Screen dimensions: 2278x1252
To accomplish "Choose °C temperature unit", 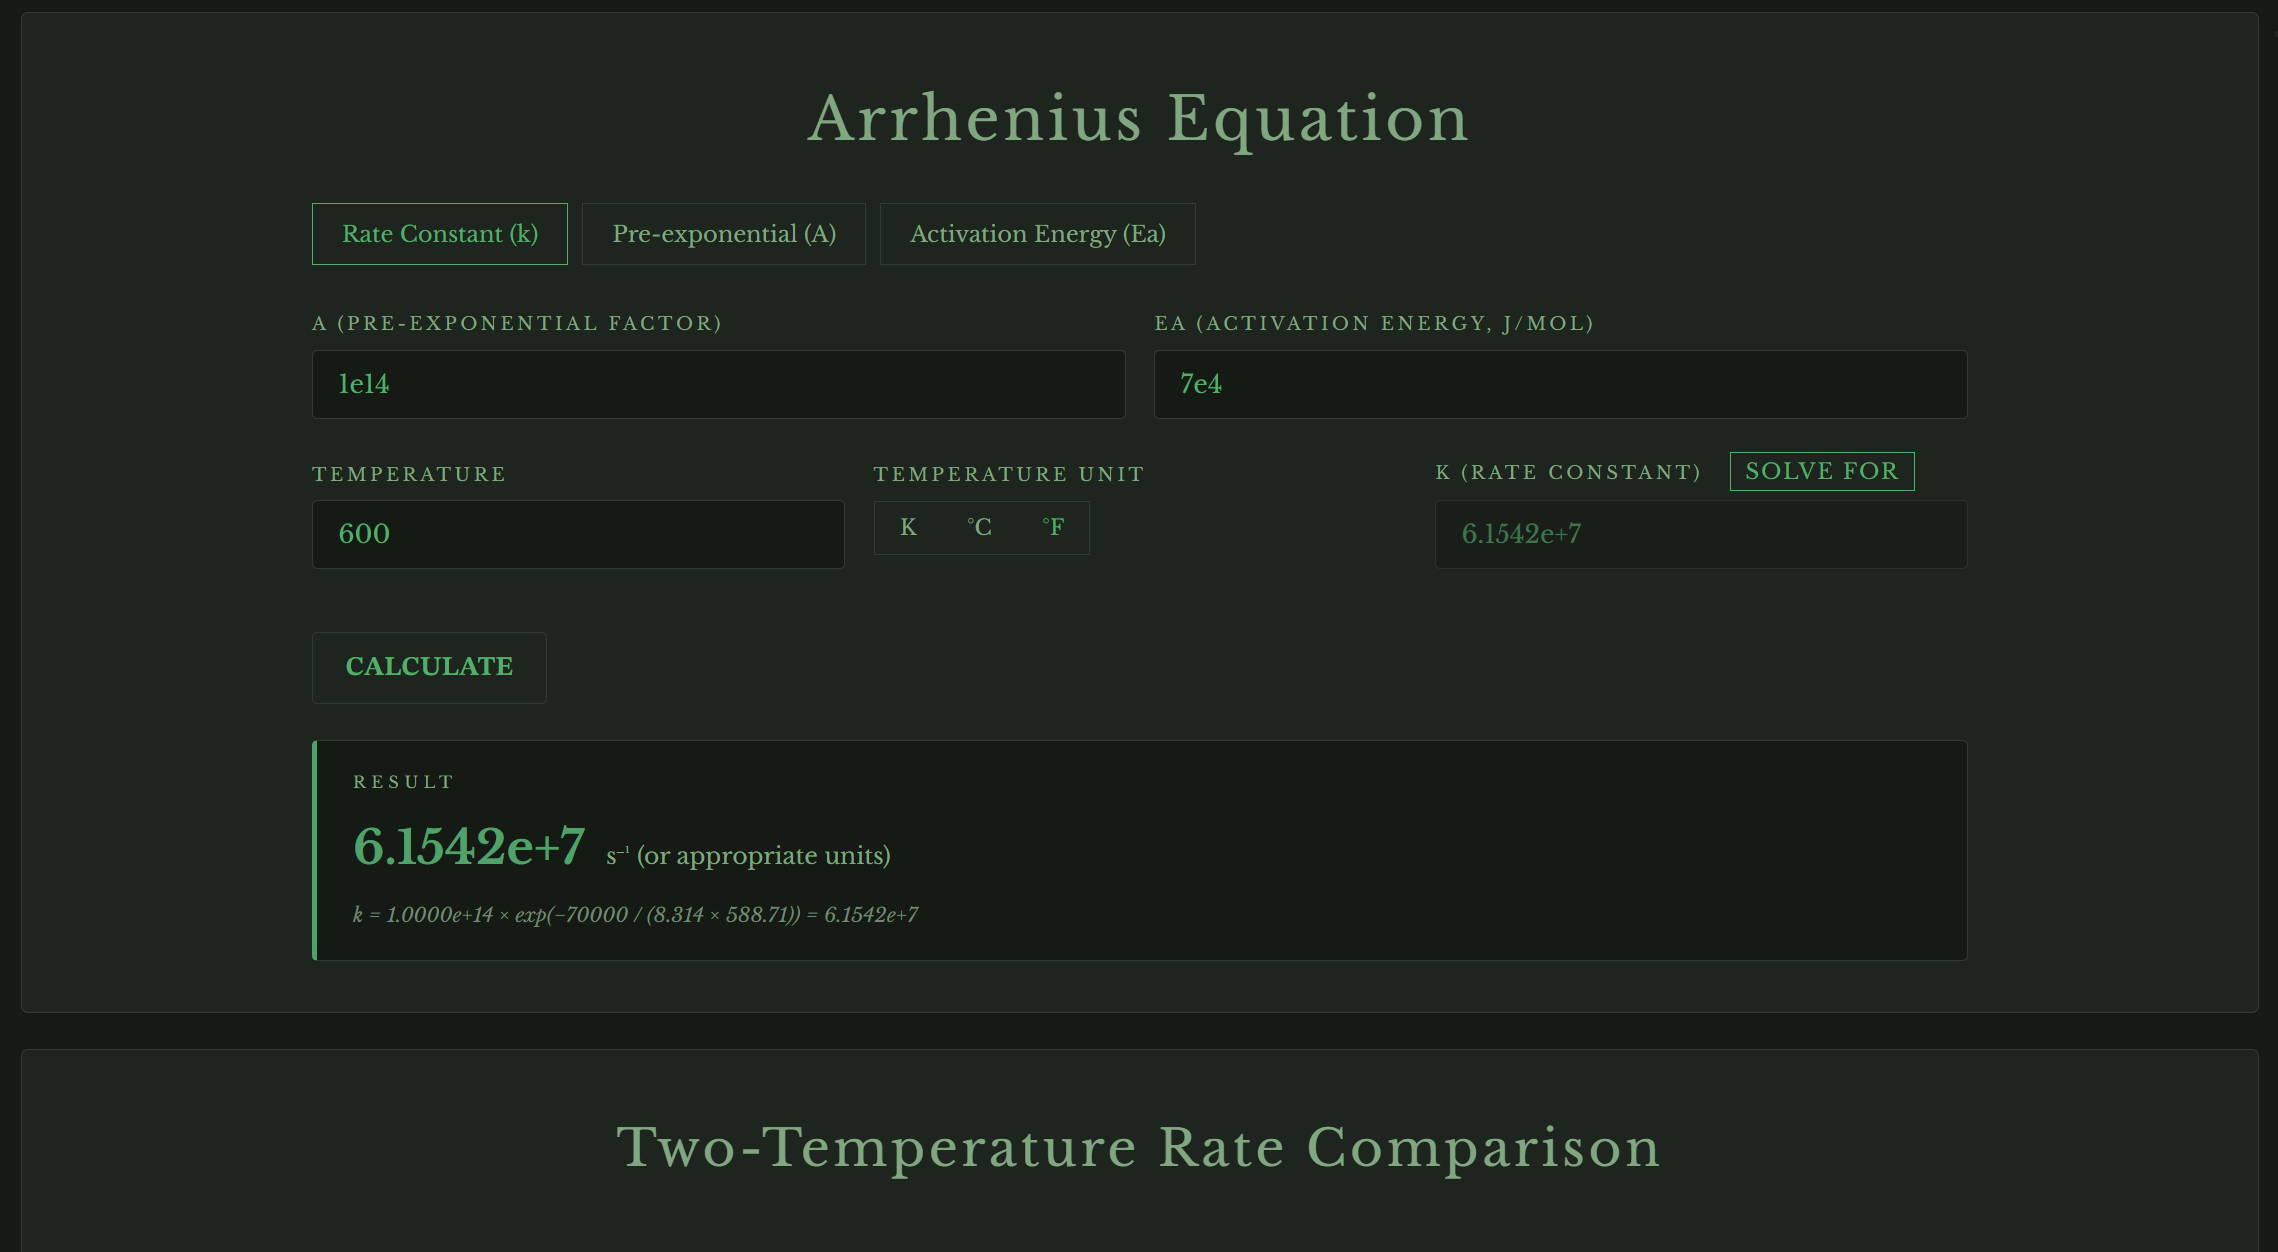I will [980, 527].
